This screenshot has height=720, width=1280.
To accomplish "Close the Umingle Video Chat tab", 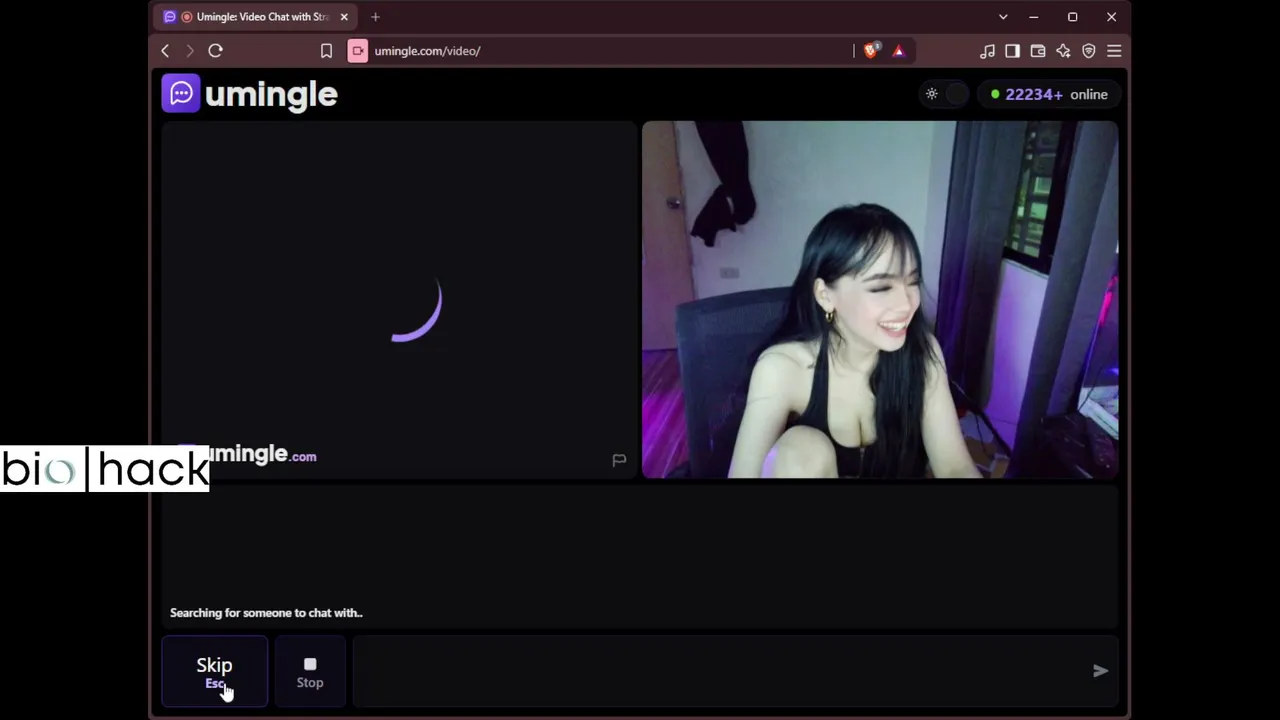I will 344,17.
